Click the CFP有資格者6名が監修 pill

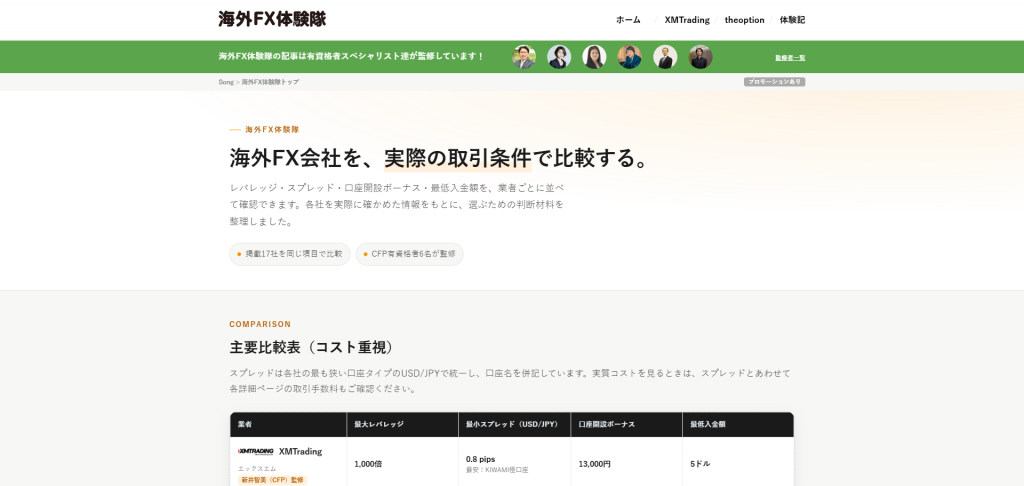[409, 254]
